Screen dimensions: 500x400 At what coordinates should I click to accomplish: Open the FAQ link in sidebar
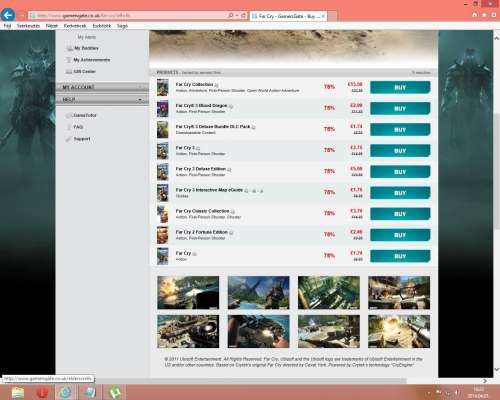click(x=78, y=127)
